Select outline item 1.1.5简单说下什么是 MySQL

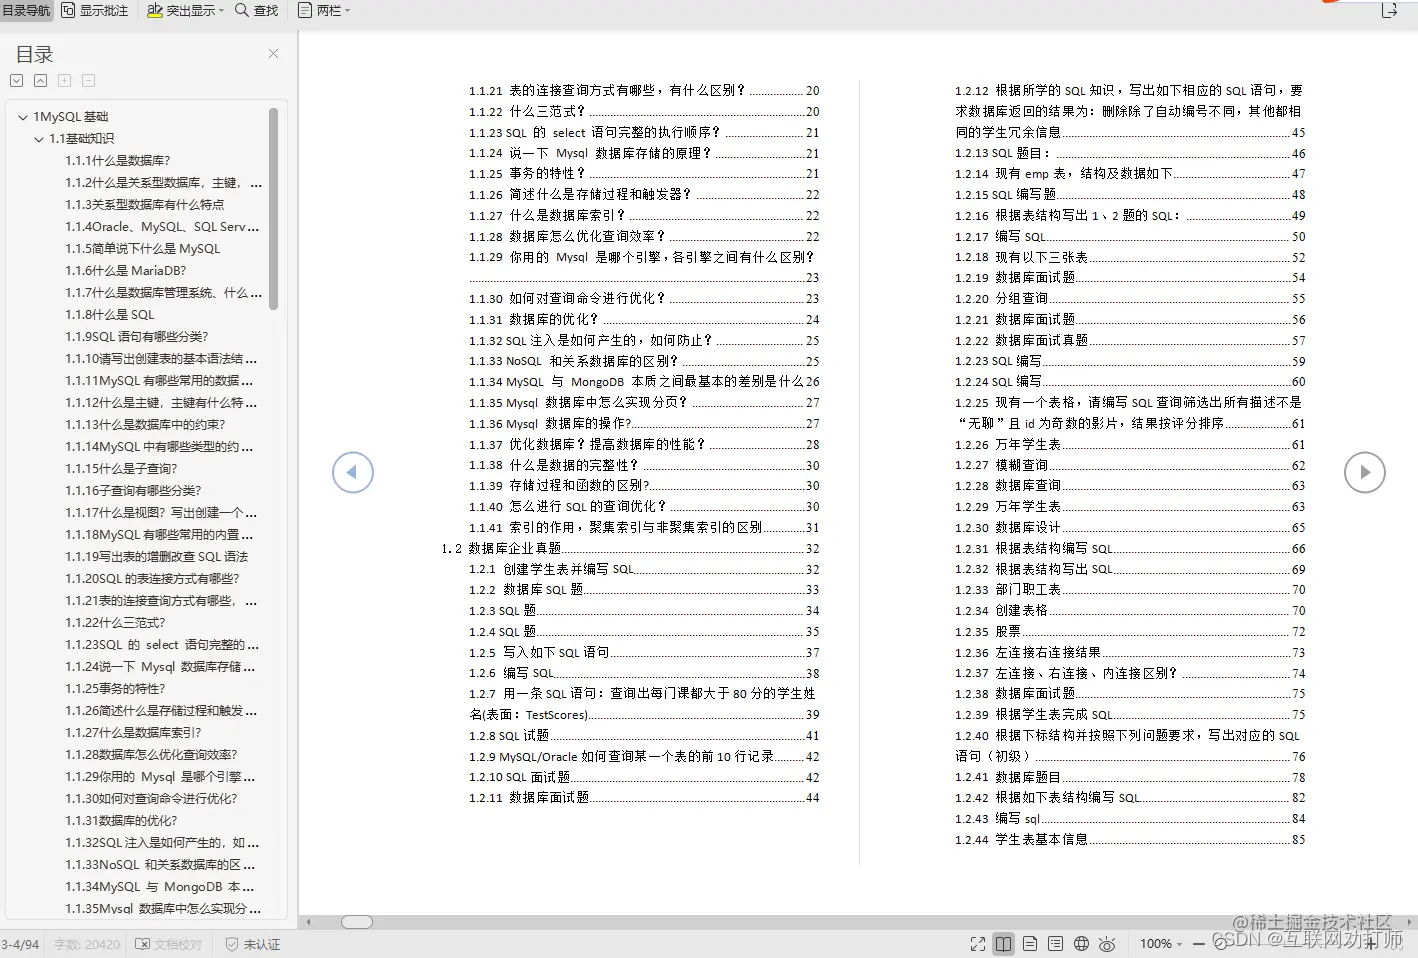tap(143, 249)
